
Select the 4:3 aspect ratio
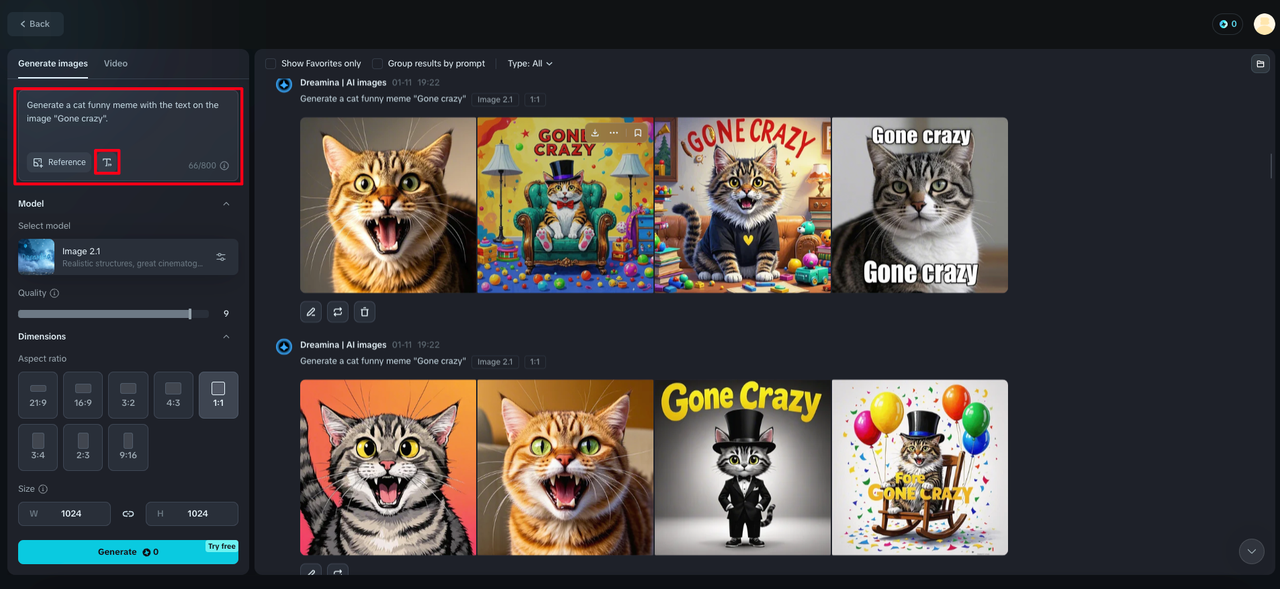(173, 395)
